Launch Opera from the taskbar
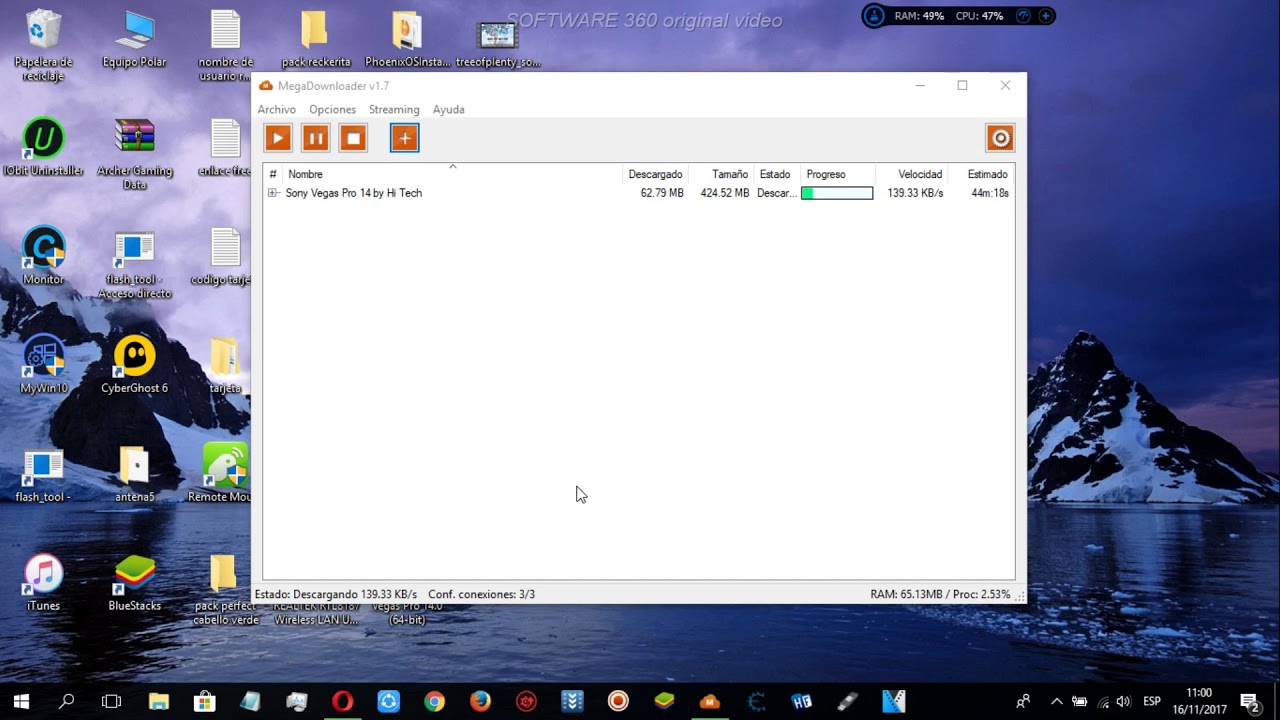1280x720 pixels. pyautogui.click(x=342, y=701)
